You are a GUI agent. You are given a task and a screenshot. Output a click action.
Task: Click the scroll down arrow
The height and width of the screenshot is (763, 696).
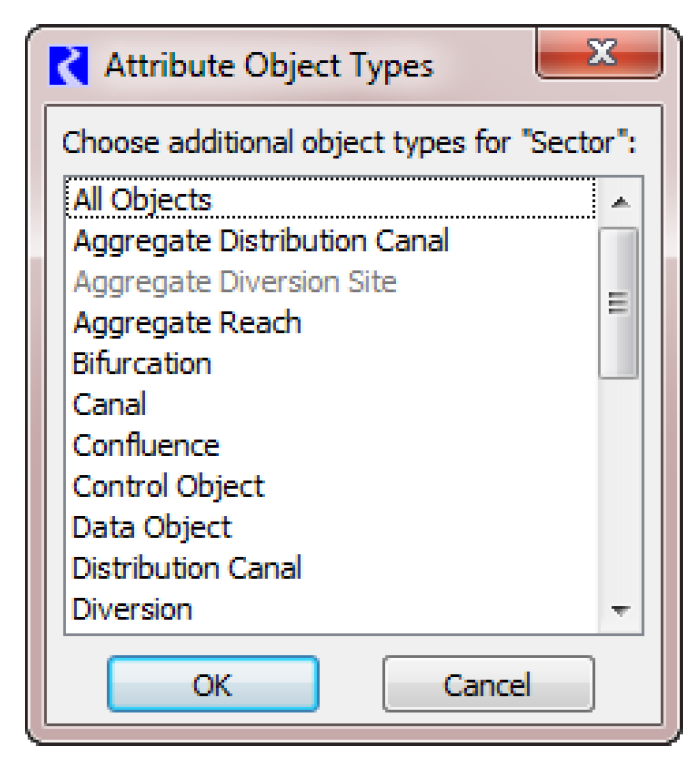coord(620,610)
